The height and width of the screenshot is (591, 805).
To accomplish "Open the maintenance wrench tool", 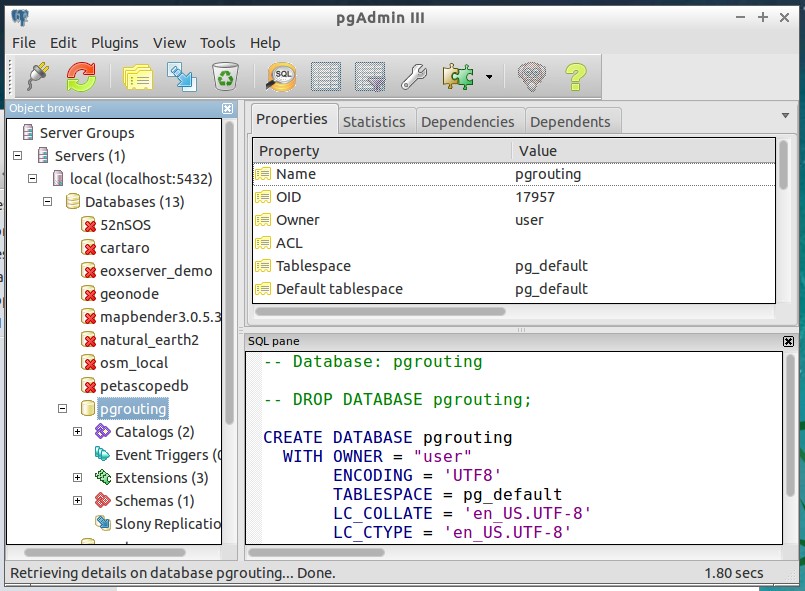I will tap(412, 75).
